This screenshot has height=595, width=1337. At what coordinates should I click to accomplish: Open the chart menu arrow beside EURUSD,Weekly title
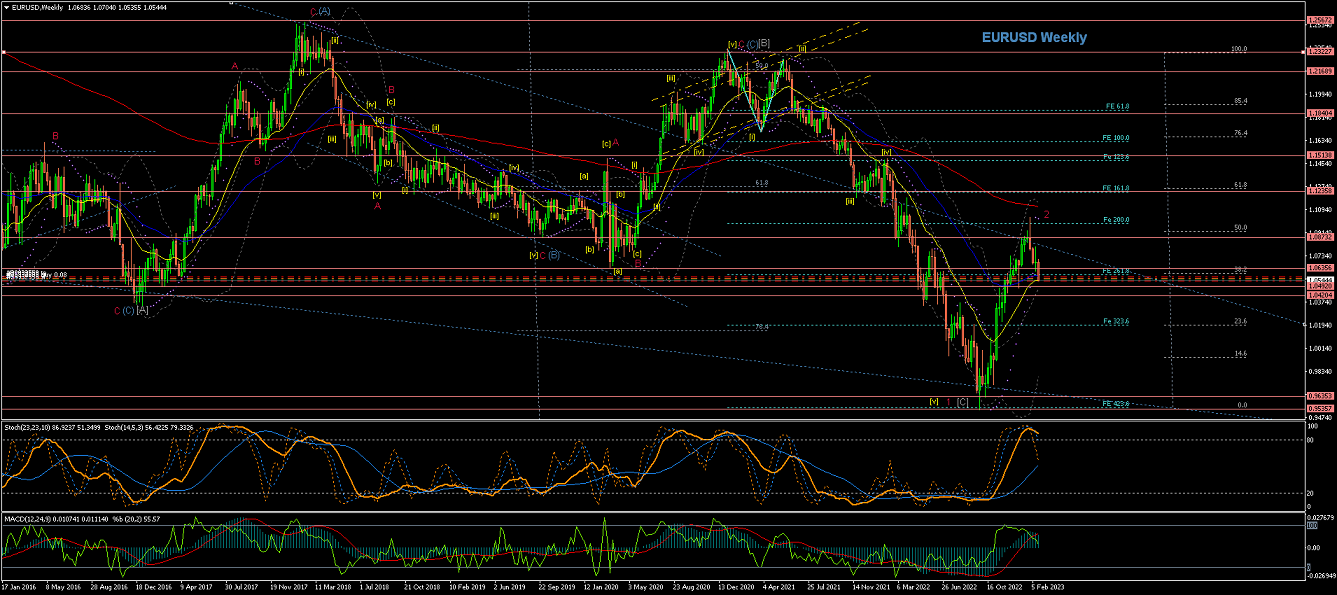click(x=7, y=8)
